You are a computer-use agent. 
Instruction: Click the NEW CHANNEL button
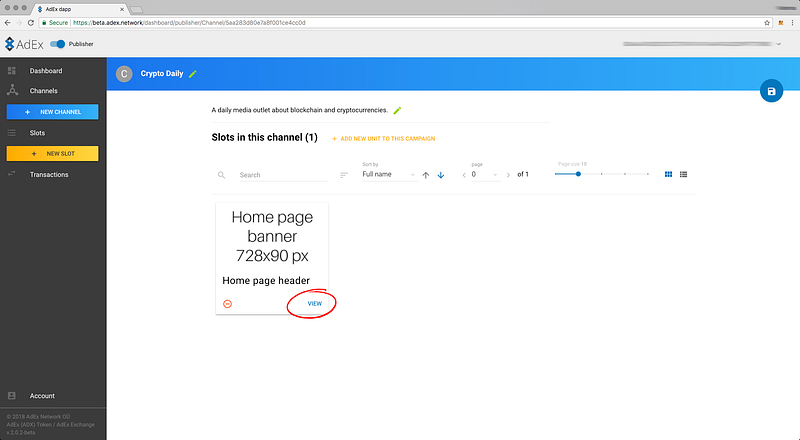click(x=53, y=112)
